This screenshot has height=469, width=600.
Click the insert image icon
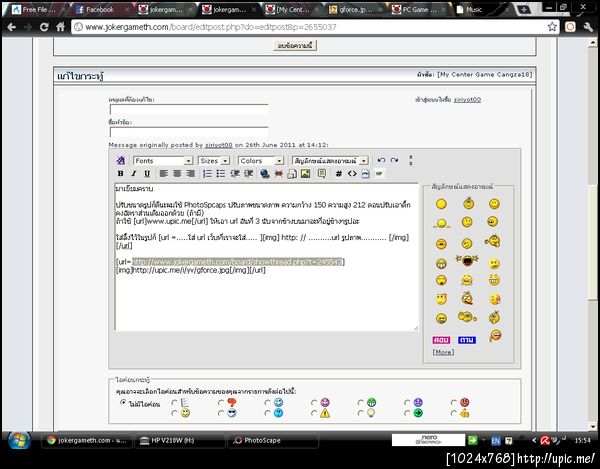click(305, 174)
